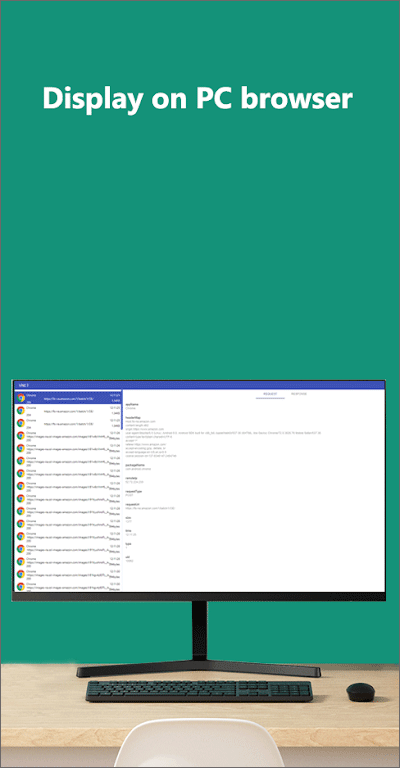Switch to the RESPONSE tab

[x=299, y=394]
